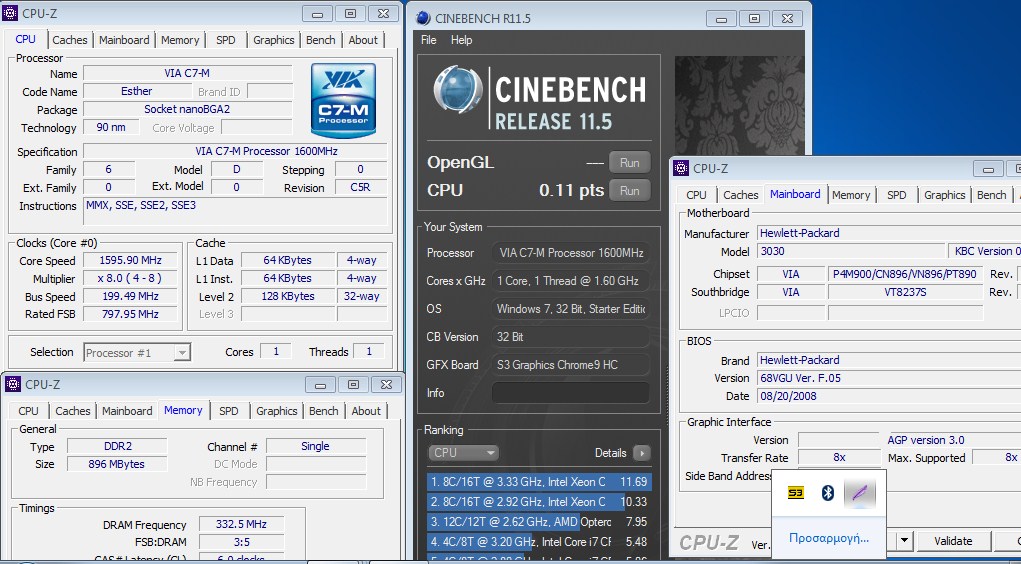Image resolution: width=1021 pixels, height=564 pixels.
Task: Open the Bluetooth tray icon
Action: [x=828, y=493]
